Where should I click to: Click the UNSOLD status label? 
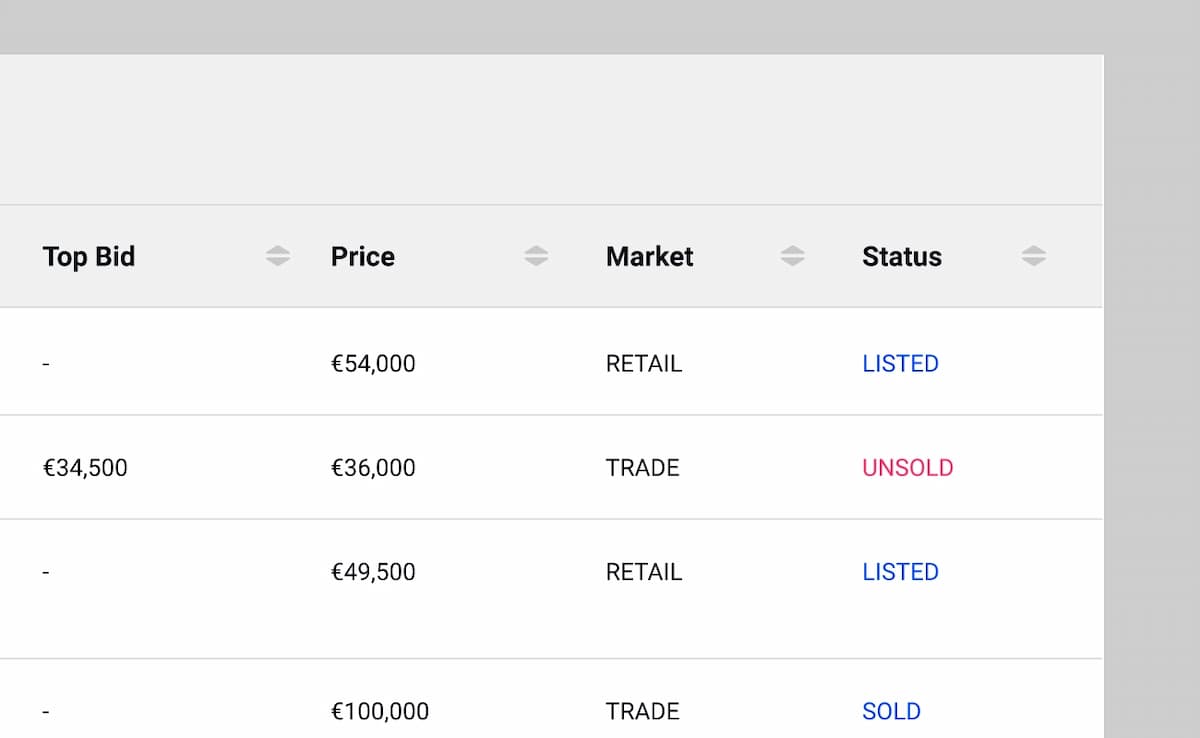click(x=908, y=467)
